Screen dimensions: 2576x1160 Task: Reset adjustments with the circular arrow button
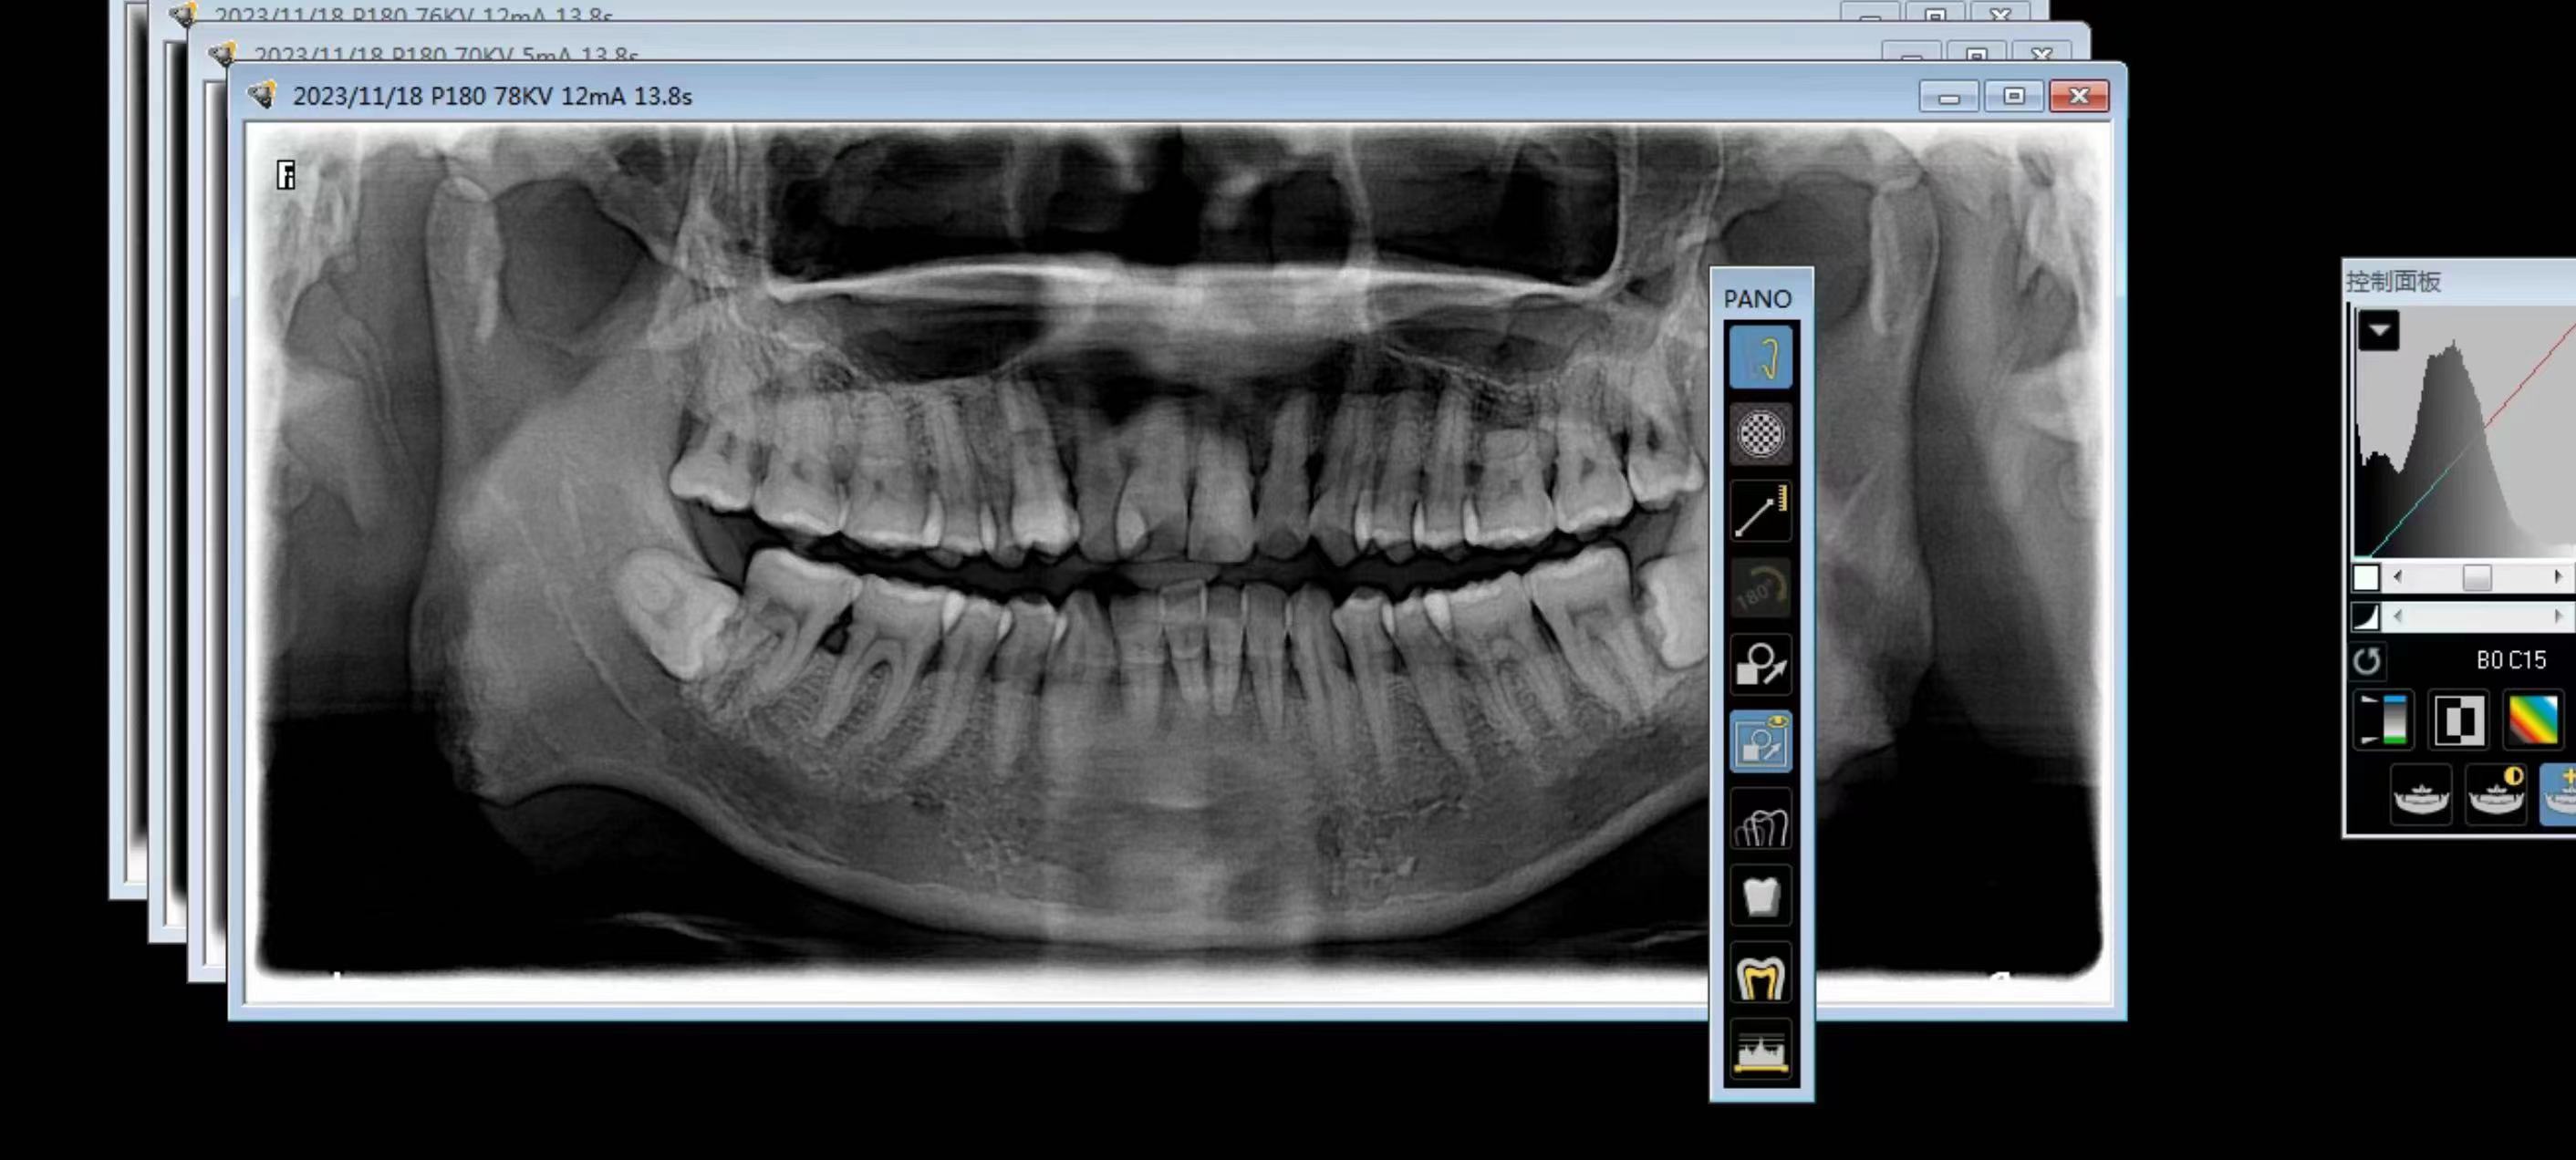pos(2368,660)
